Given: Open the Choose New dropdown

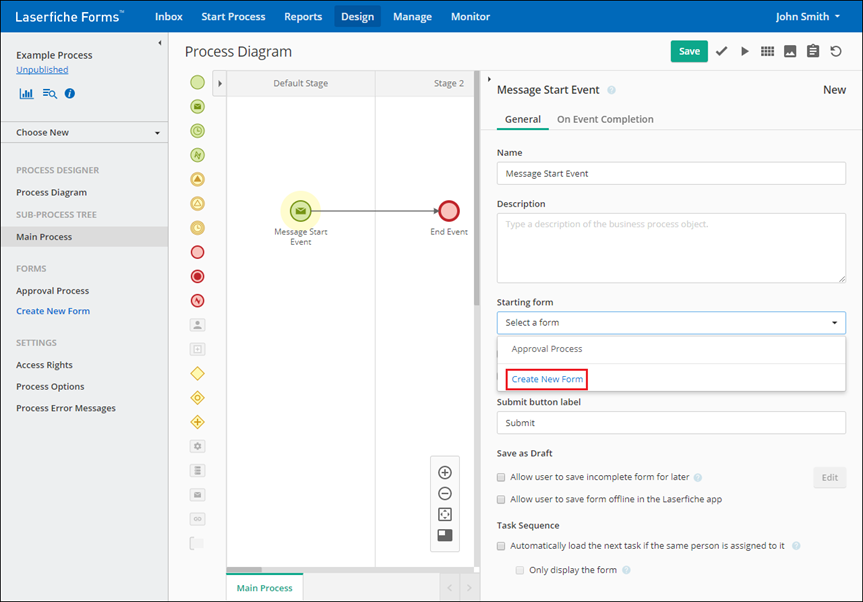Looking at the screenshot, I should [x=85, y=133].
